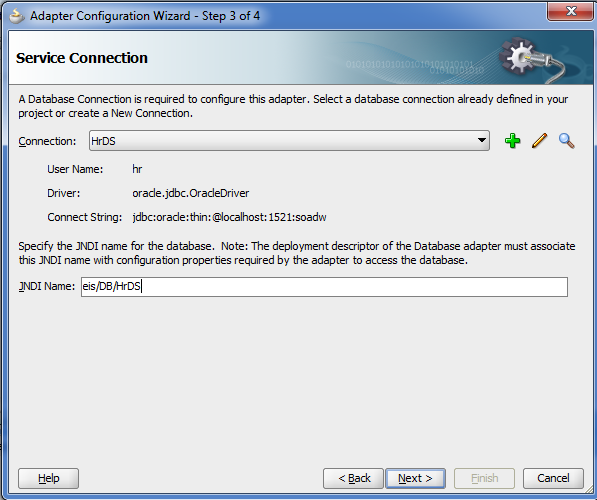Open the Connection dropdown showing HrDS
This screenshot has width=597, height=500.
pos(289,141)
